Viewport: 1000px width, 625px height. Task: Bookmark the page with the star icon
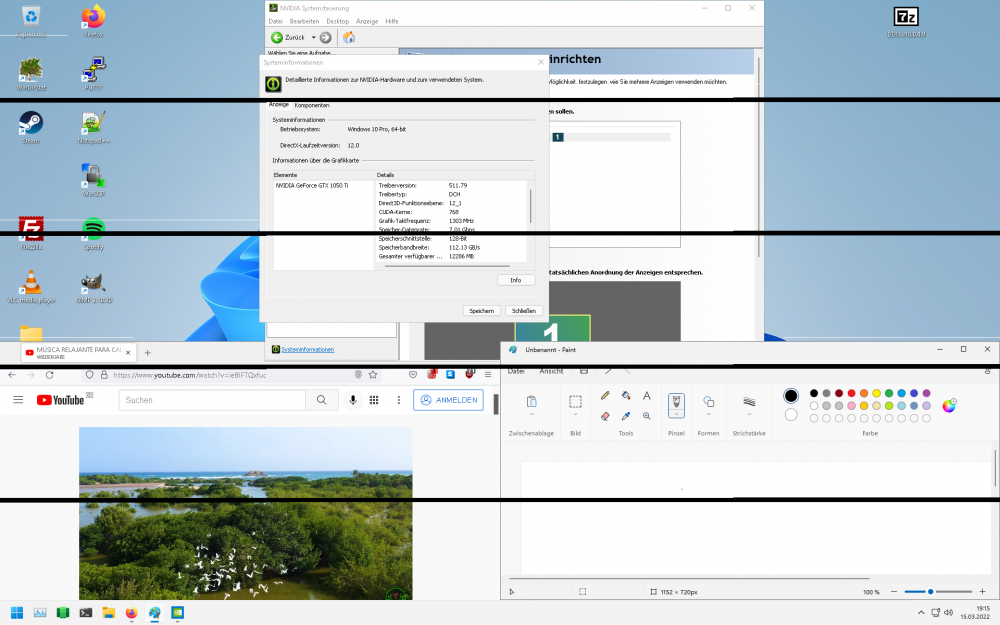point(373,375)
